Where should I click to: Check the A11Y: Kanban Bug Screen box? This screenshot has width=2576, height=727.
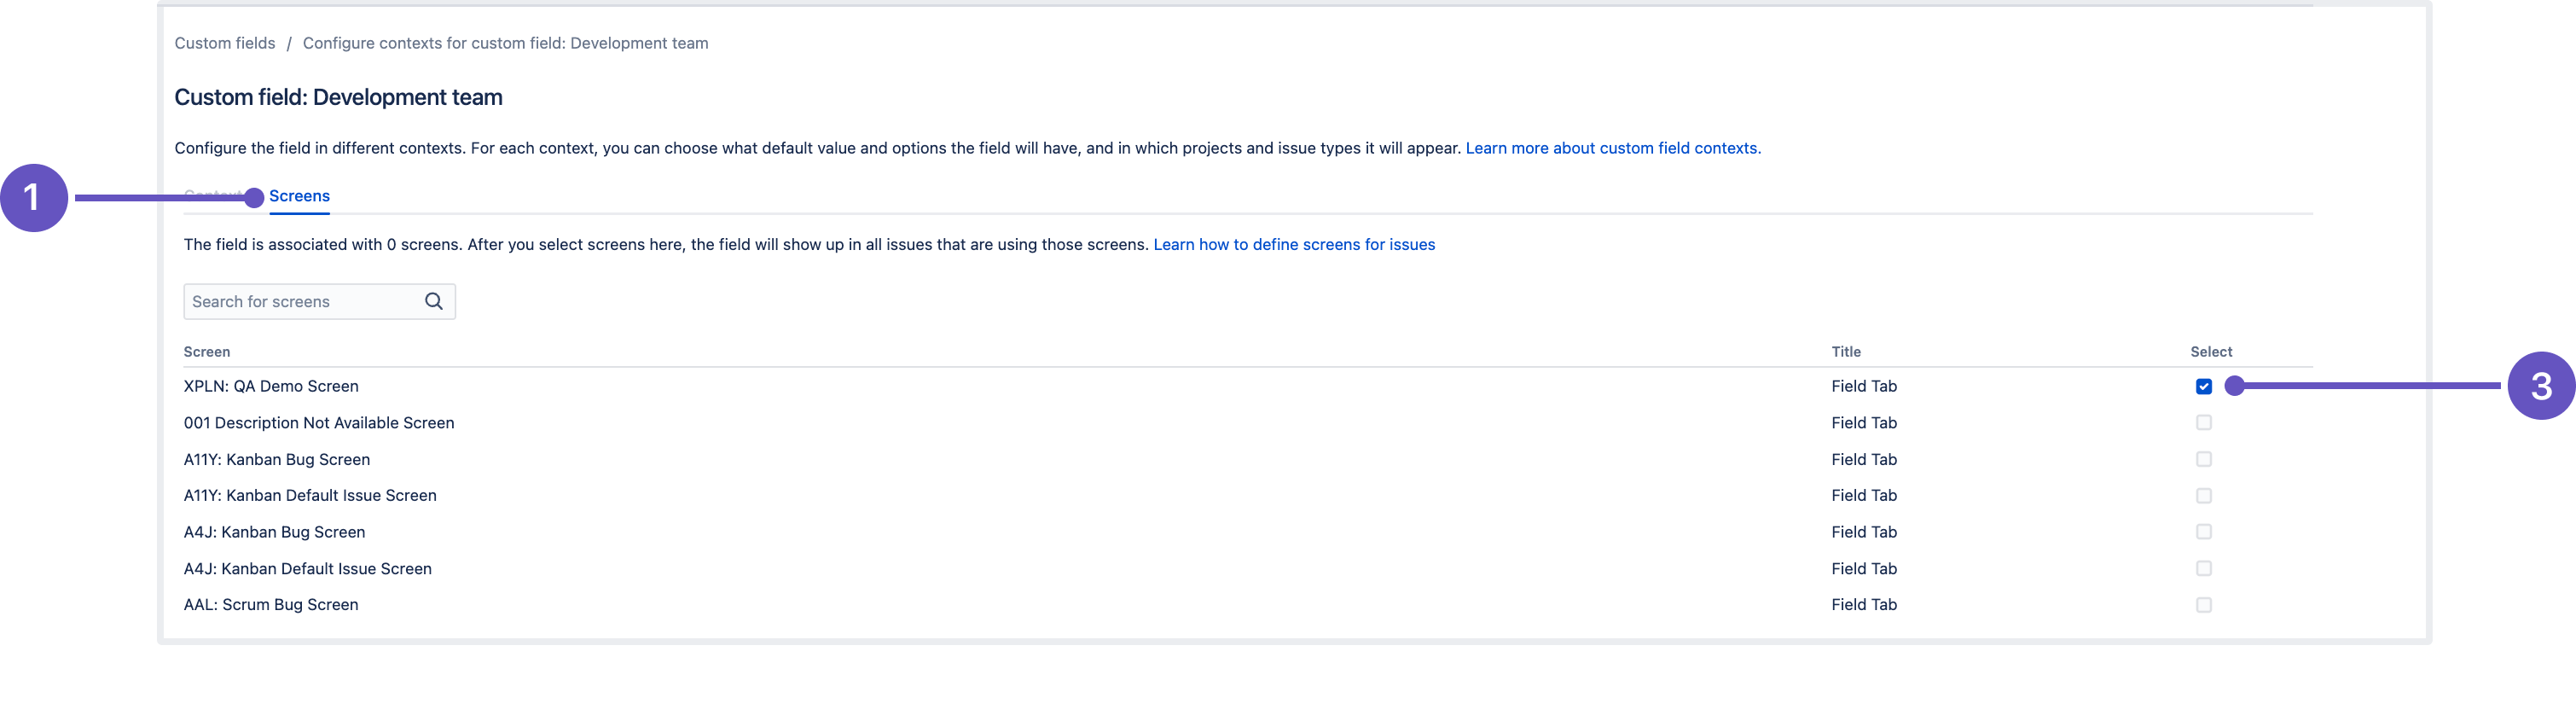(x=2203, y=459)
